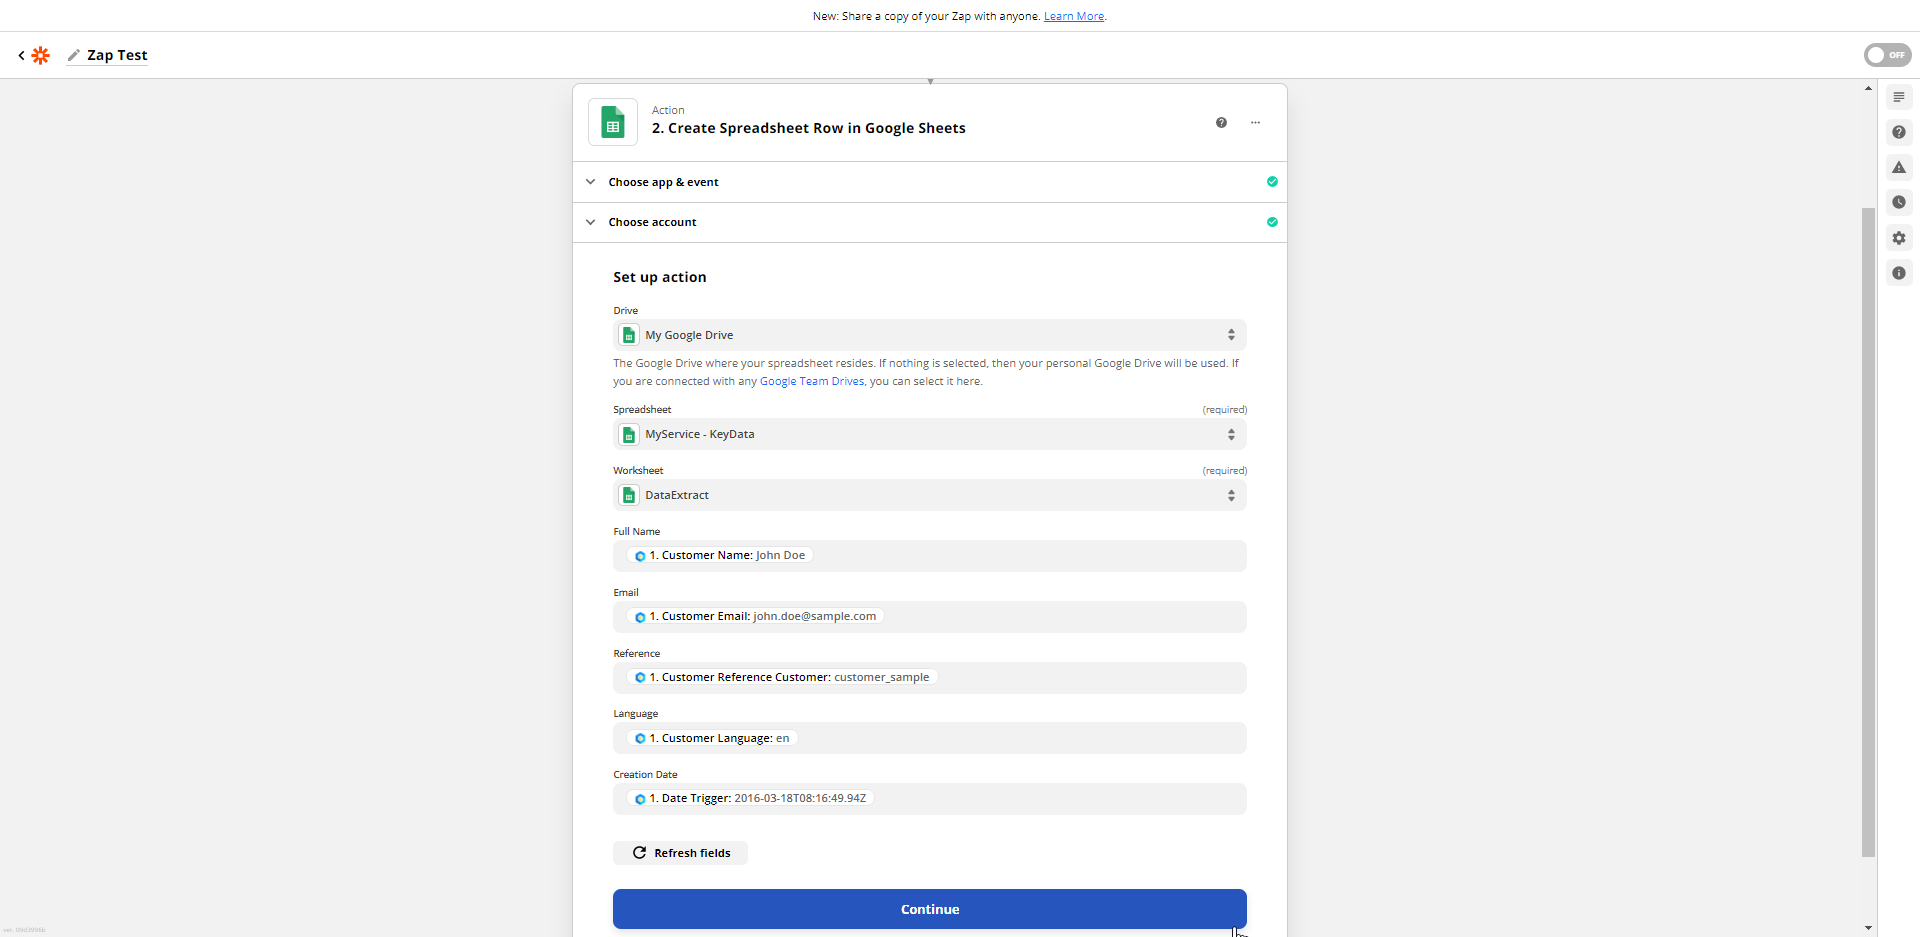Click Refresh fields button
This screenshot has width=1920, height=937.
pyautogui.click(x=680, y=853)
